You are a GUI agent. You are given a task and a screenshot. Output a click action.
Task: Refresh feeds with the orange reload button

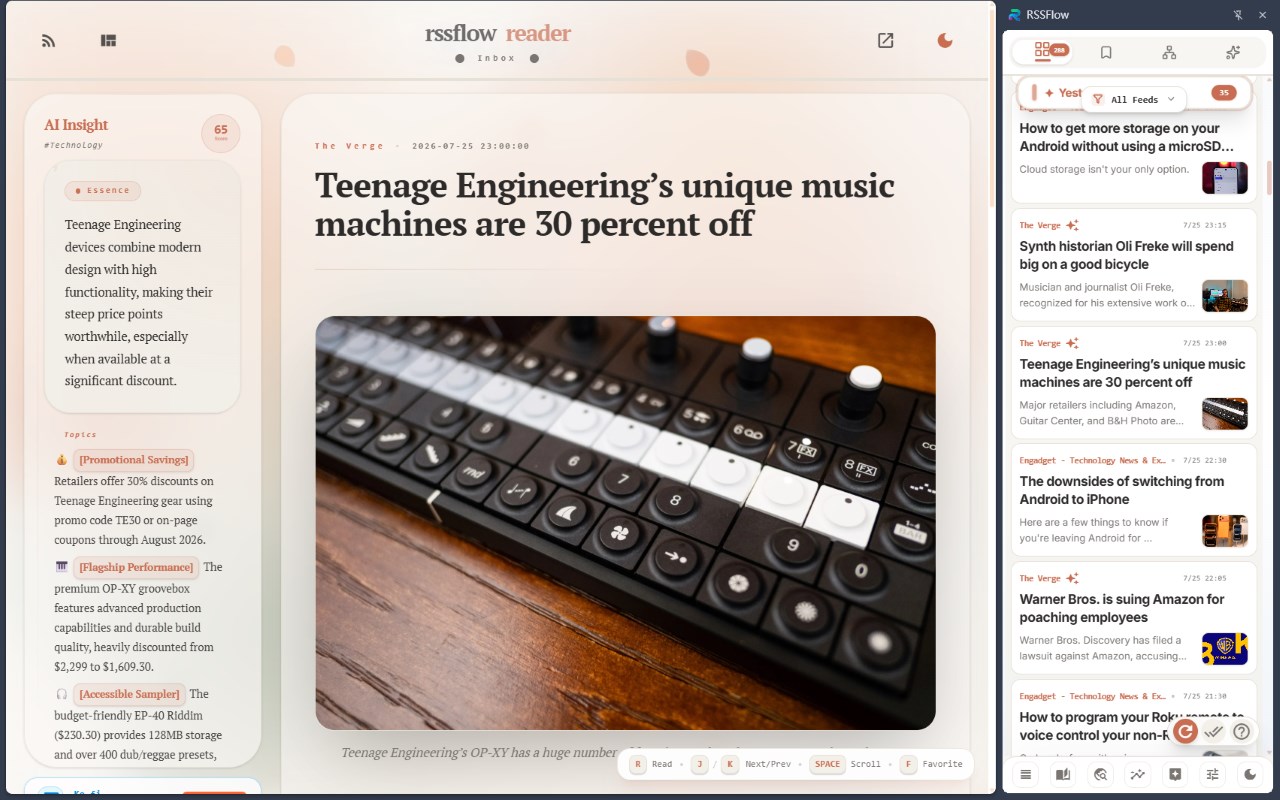point(1185,731)
